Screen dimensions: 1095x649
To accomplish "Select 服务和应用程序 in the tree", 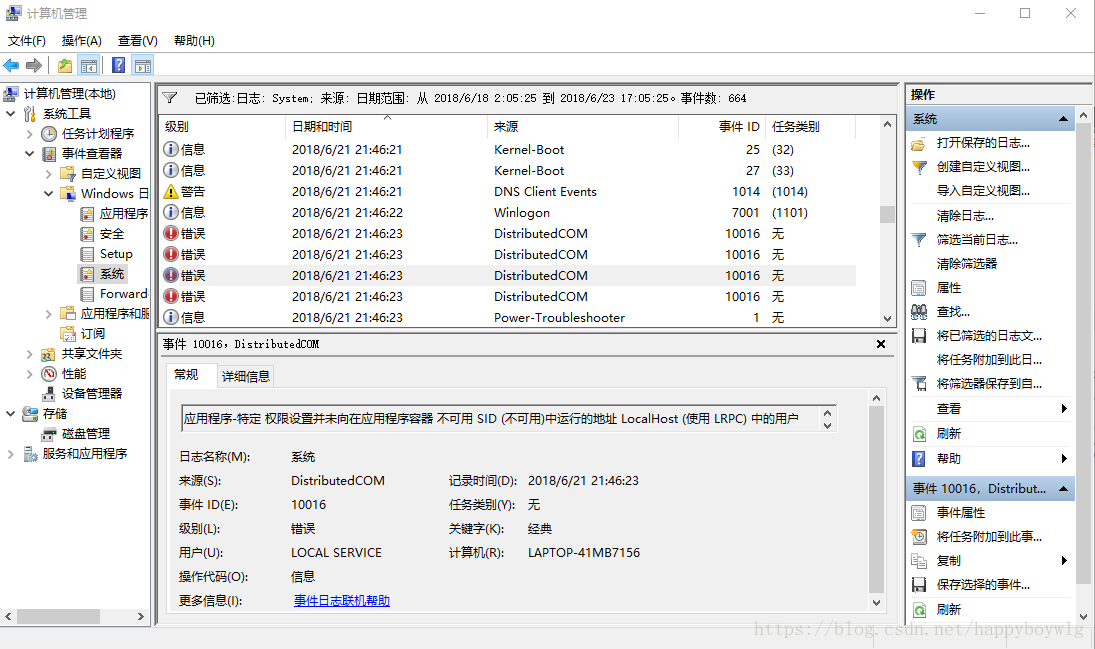I will coord(84,454).
